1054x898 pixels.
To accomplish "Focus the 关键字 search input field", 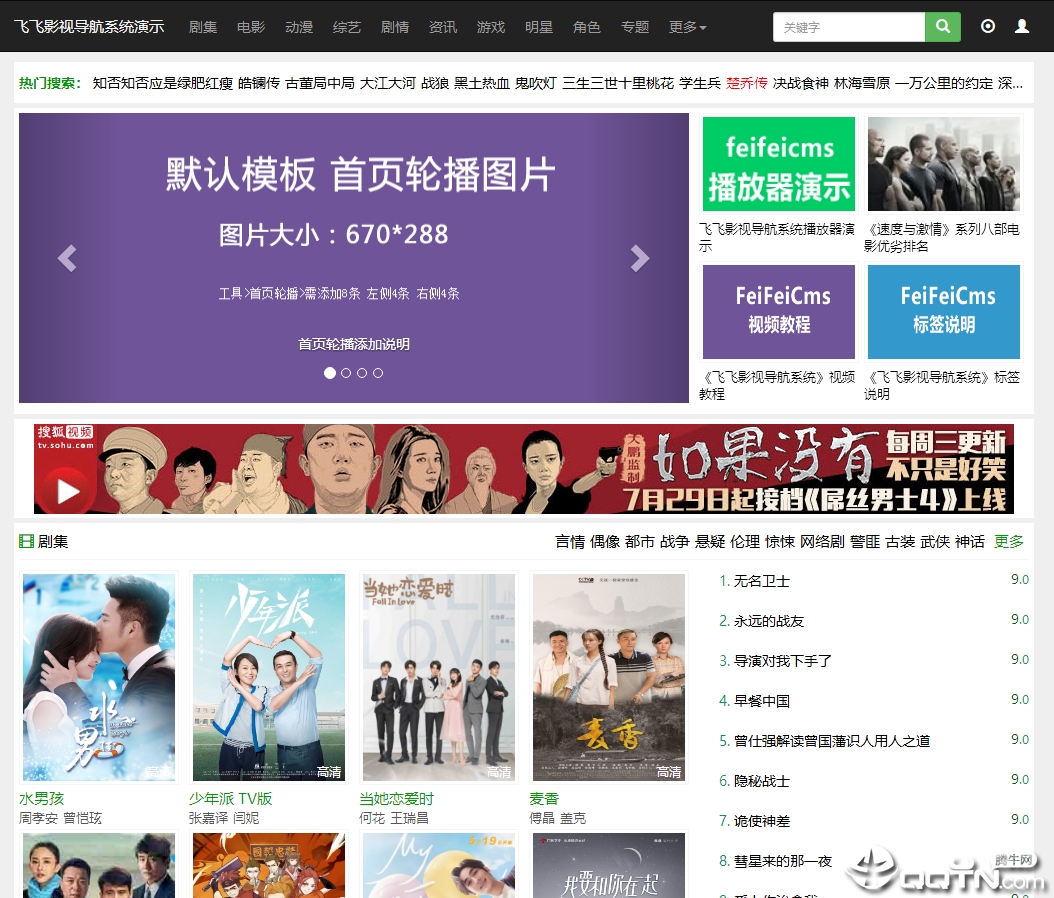I will (849, 27).
